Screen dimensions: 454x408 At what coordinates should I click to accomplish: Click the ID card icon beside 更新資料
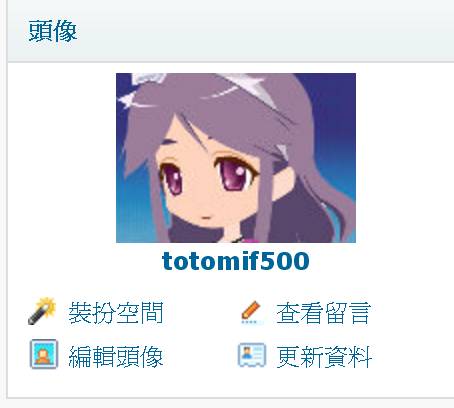252,355
